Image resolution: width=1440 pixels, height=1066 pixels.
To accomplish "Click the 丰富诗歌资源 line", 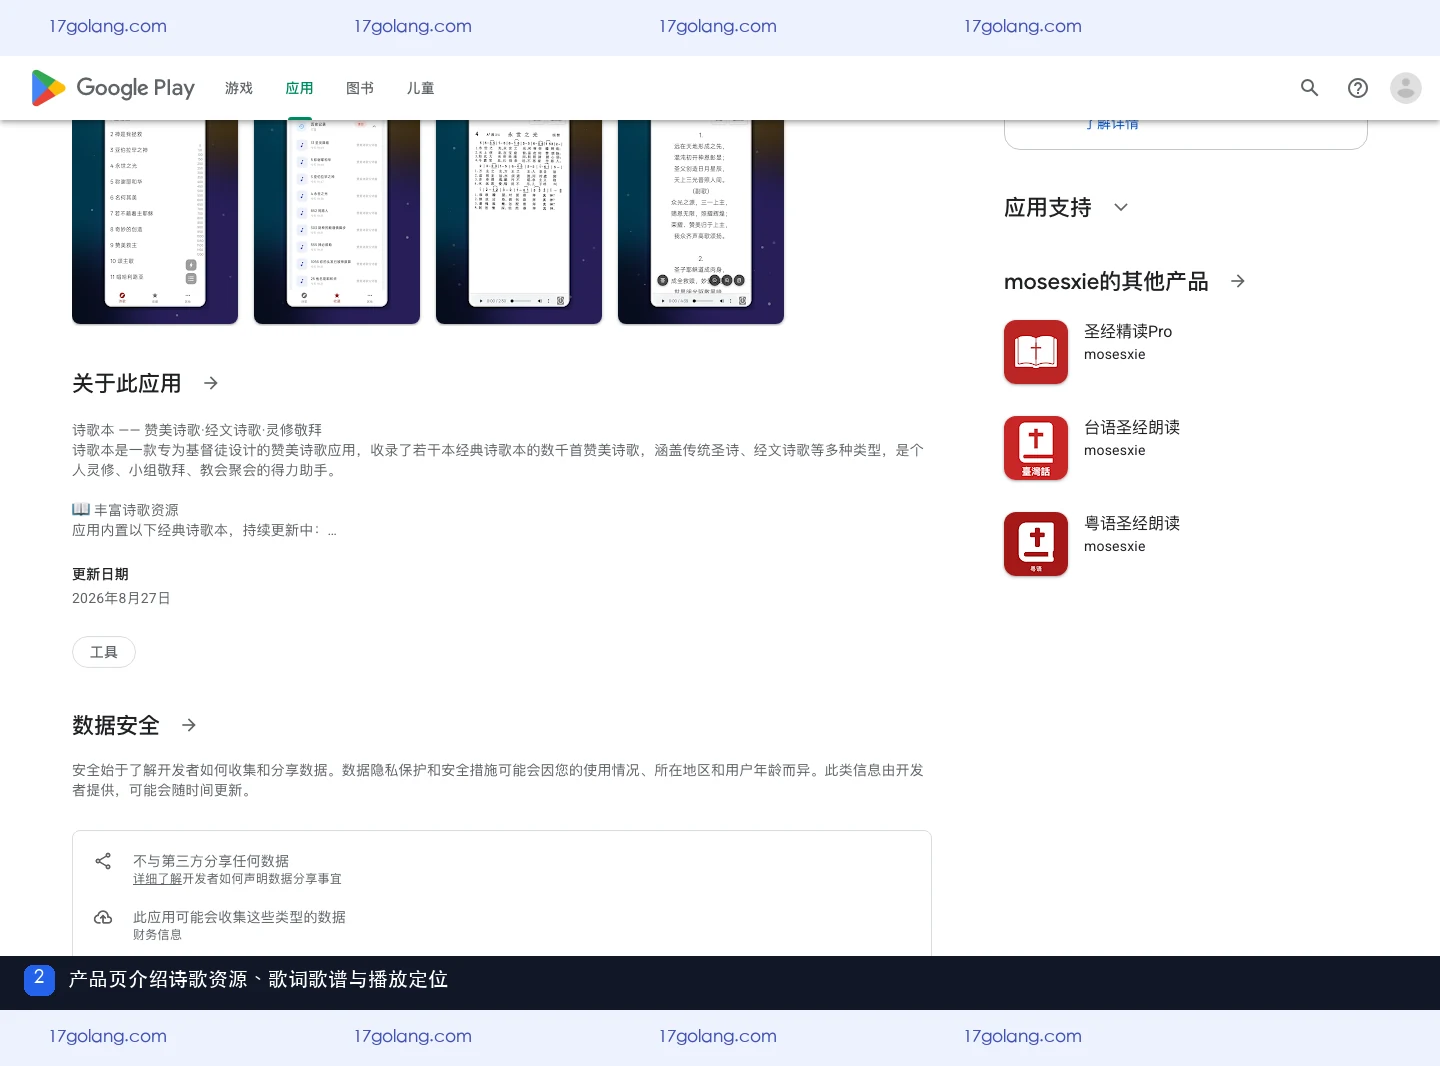I will (x=125, y=510).
